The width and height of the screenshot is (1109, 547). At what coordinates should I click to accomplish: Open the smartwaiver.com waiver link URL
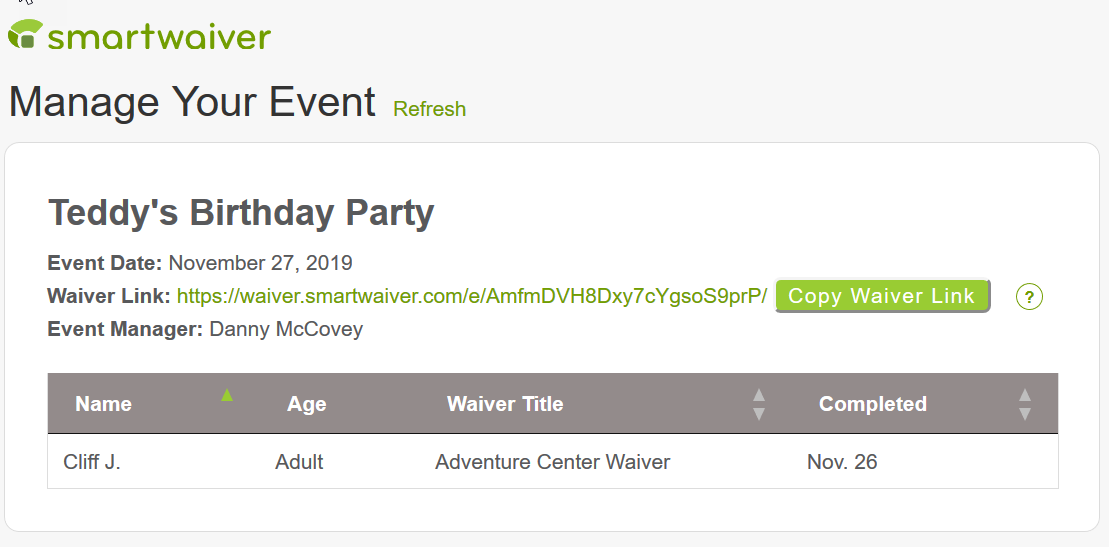pos(472,296)
